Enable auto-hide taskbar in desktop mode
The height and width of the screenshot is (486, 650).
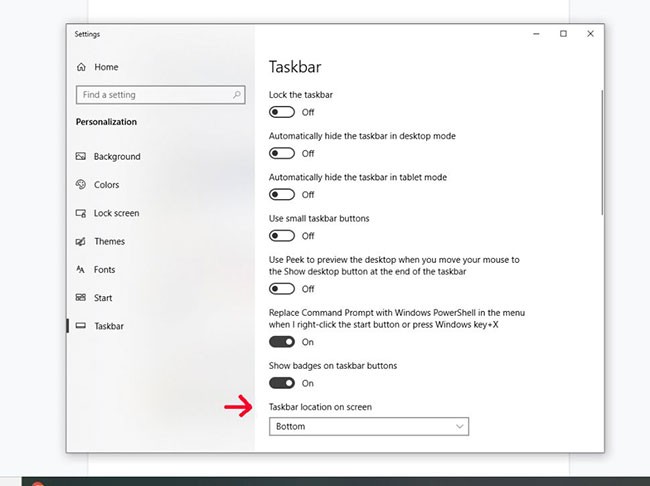282,153
